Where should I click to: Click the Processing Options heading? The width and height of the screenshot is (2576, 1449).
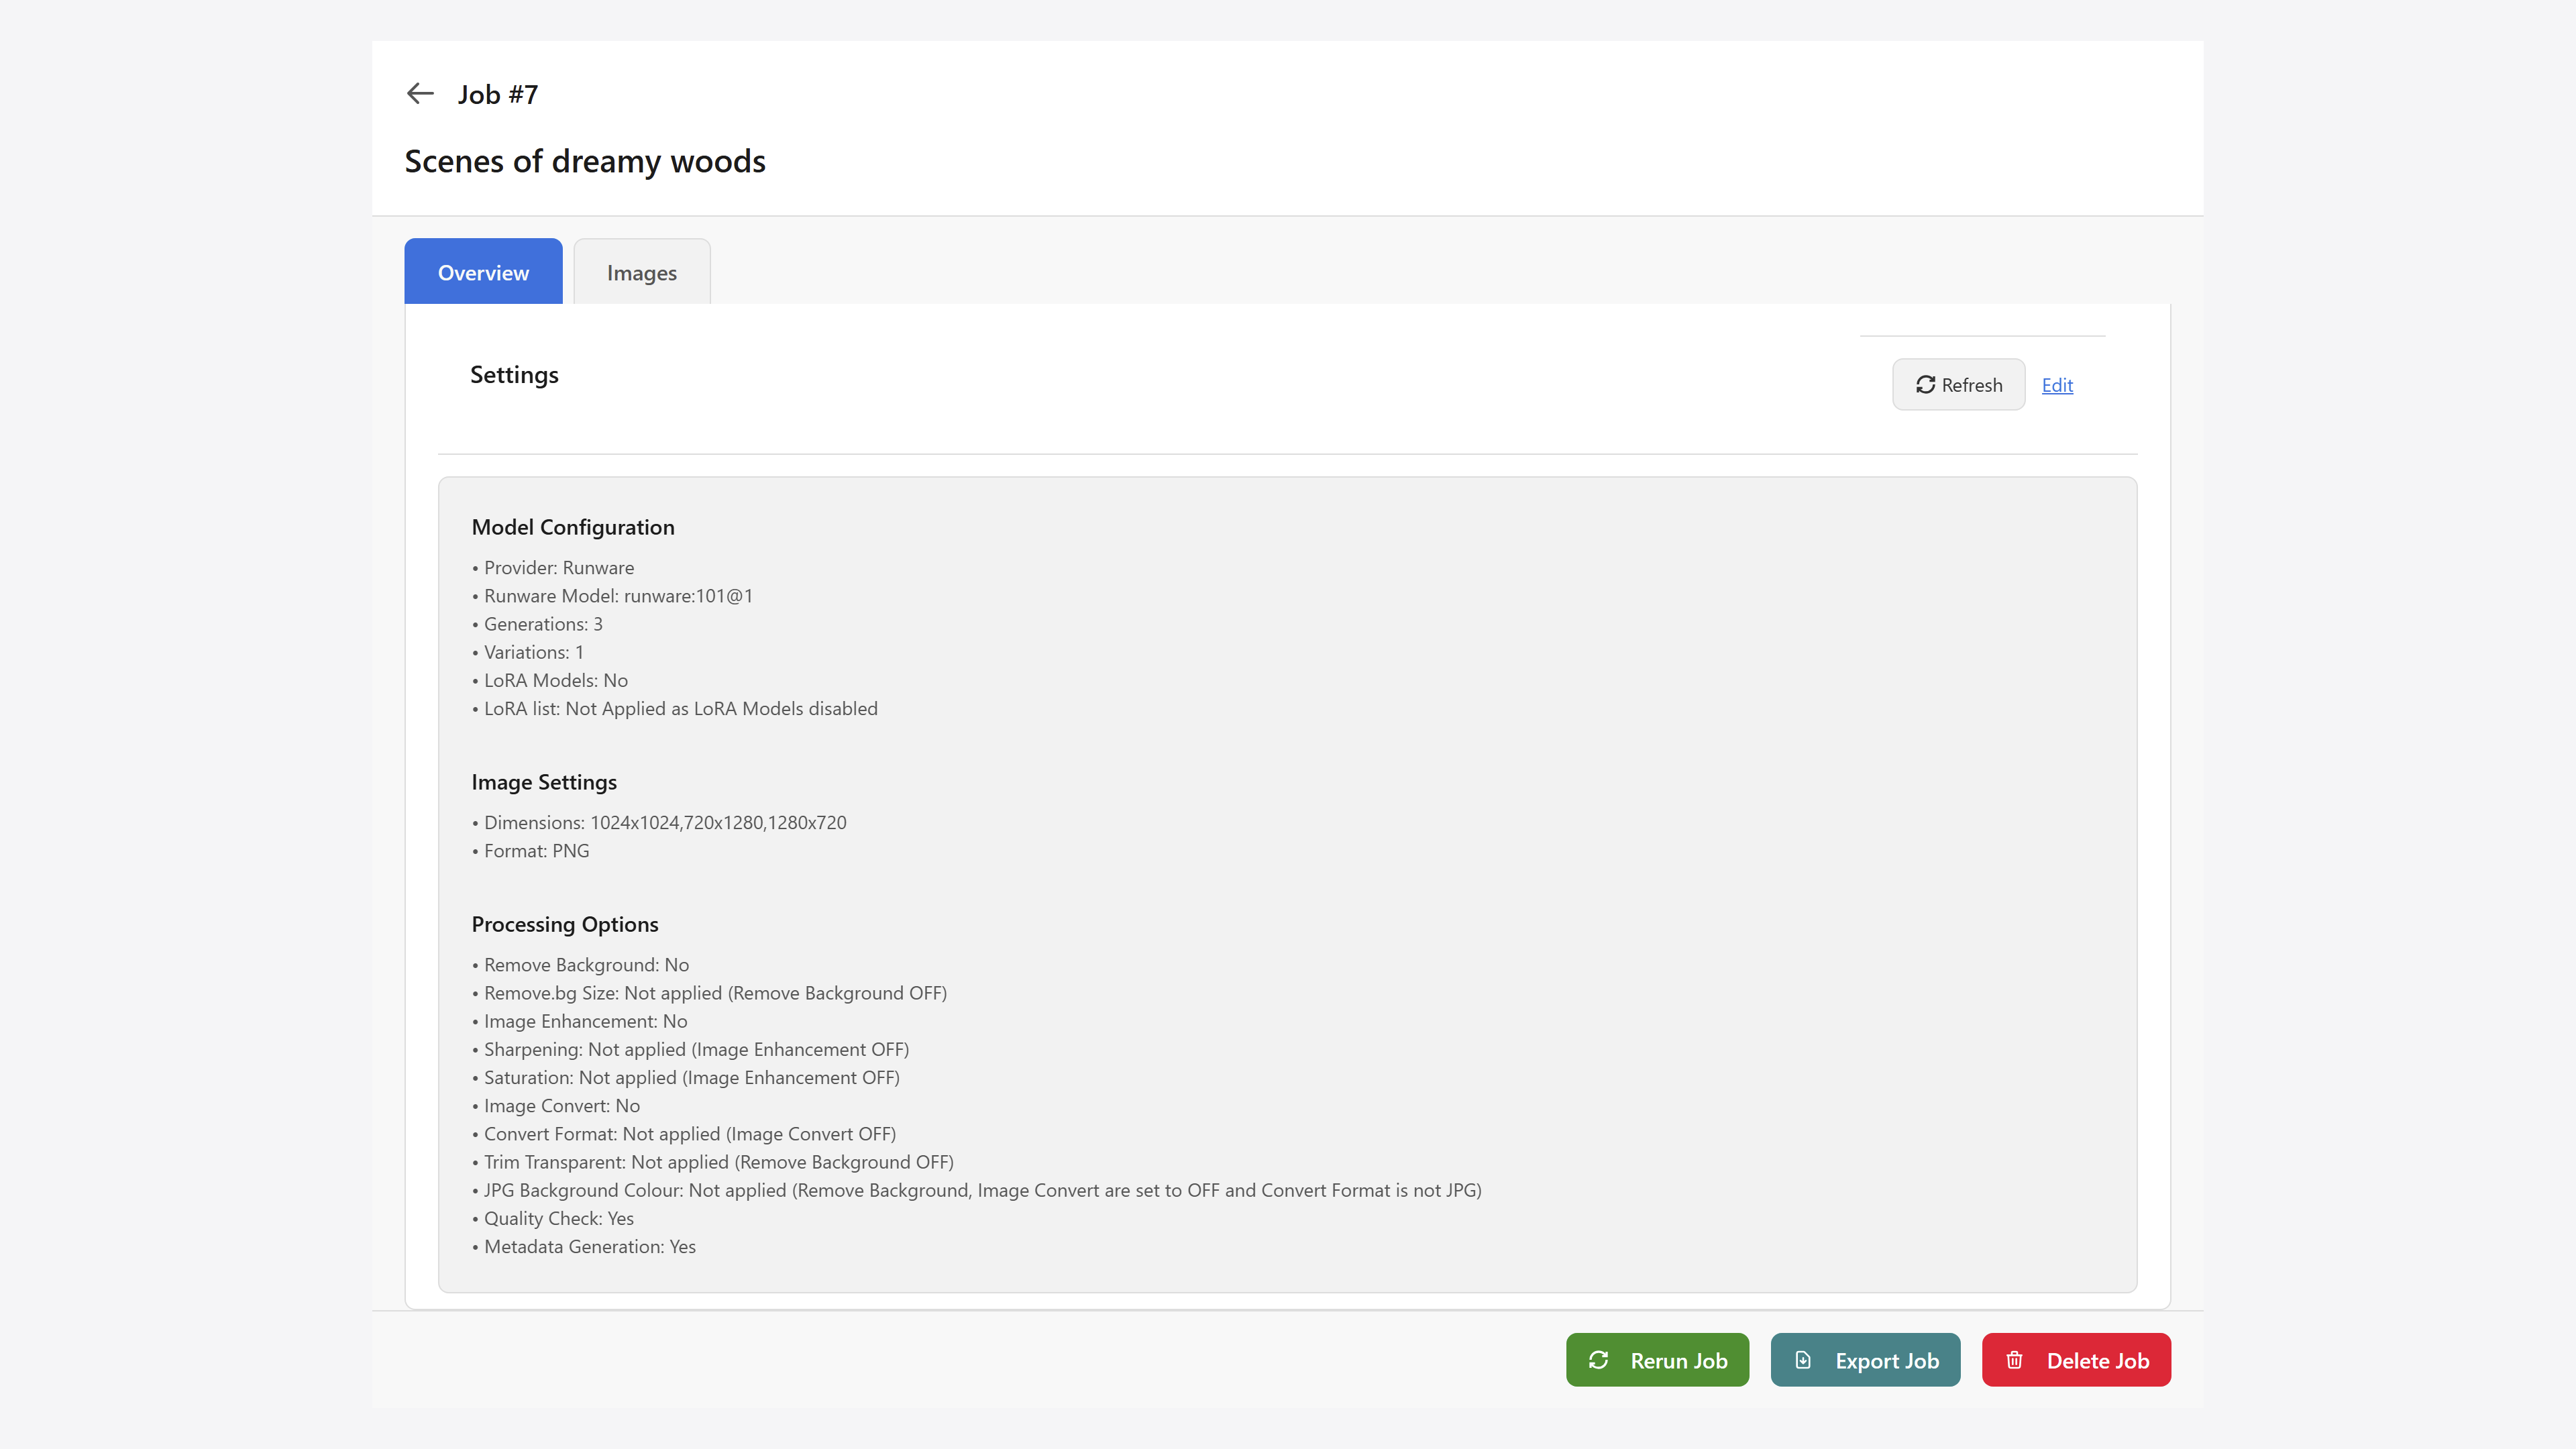[x=564, y=924]
